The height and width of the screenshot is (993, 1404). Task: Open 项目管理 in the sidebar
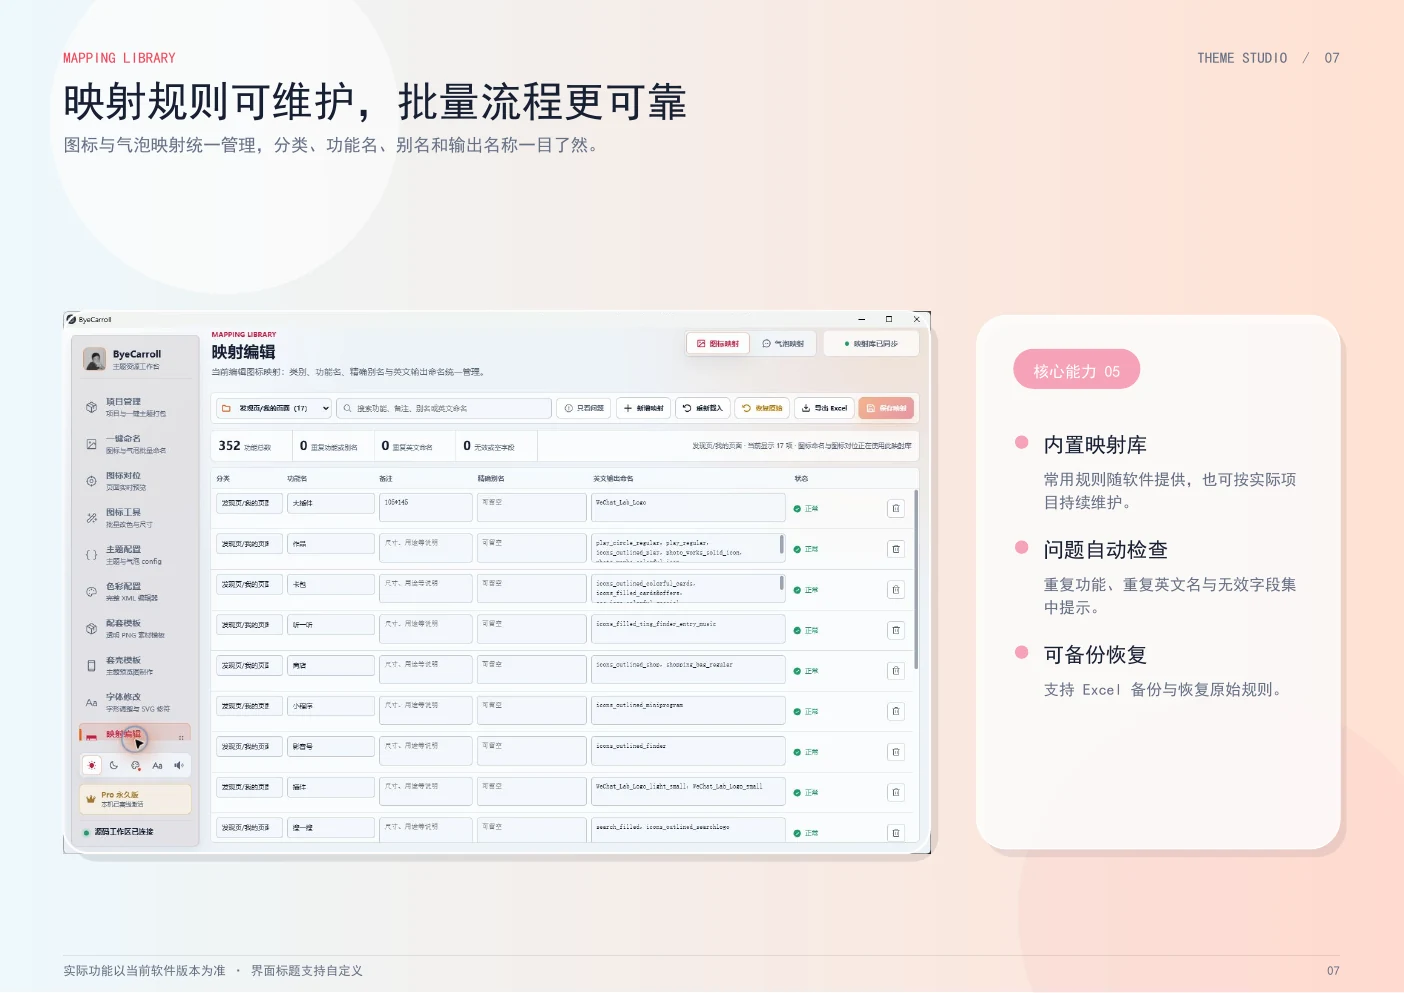tap(135, 407)
